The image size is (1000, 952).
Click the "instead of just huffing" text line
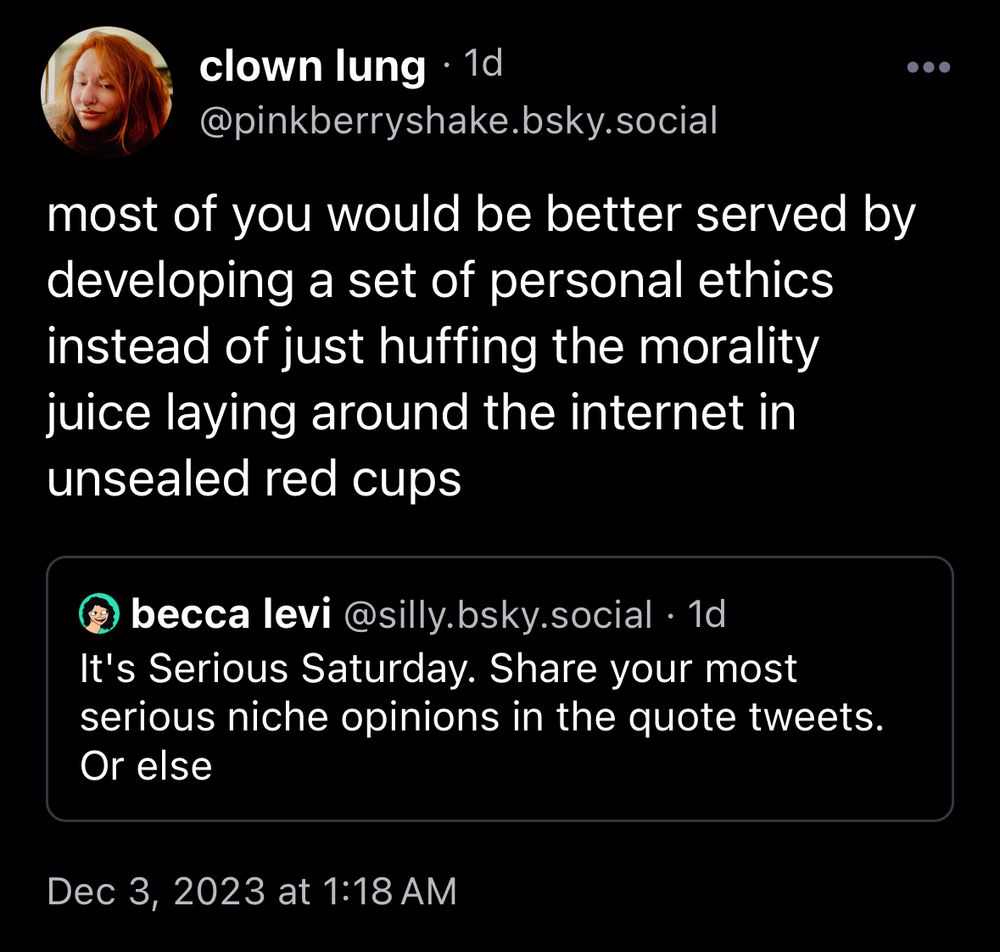tap(433, 349)
